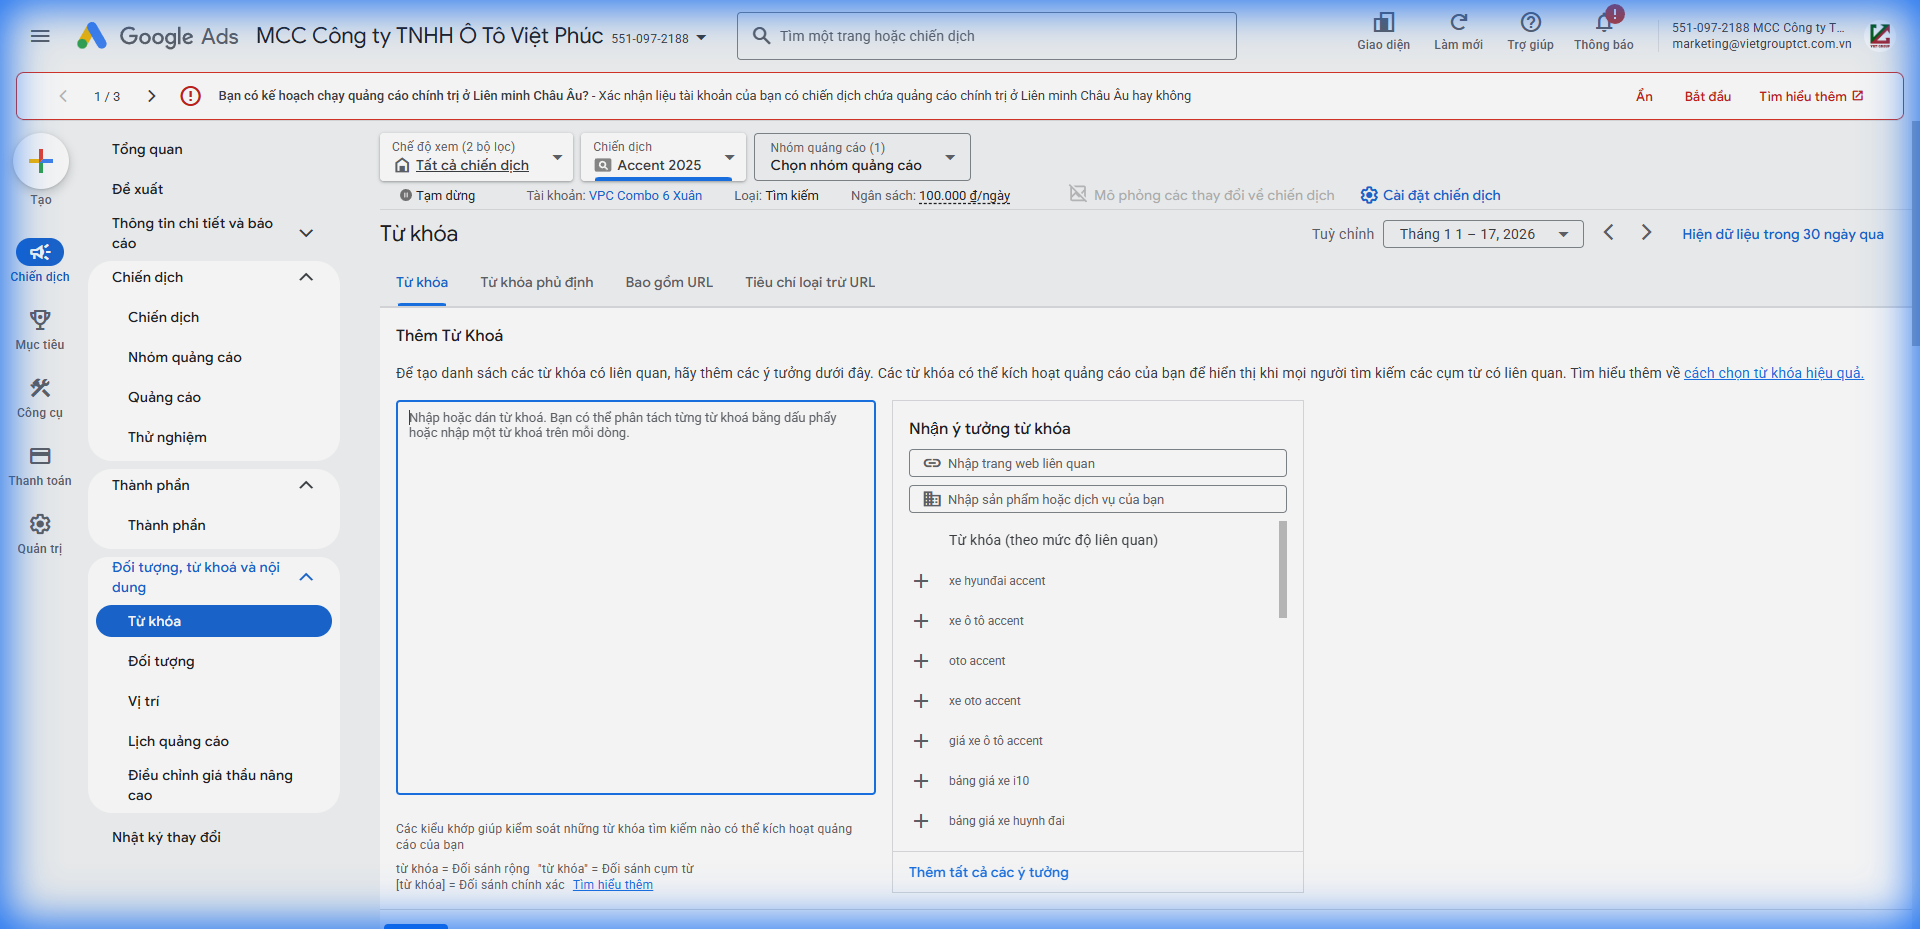Open Quản trị gear icon

pos(40,524)
